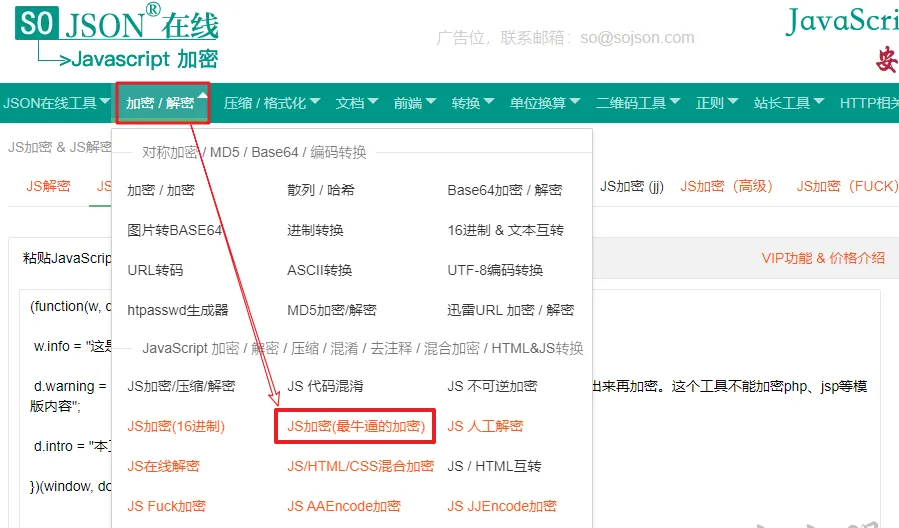Open the JS加密（高级）tab
This screenshot has height=528, width=899.
(726, 186)
